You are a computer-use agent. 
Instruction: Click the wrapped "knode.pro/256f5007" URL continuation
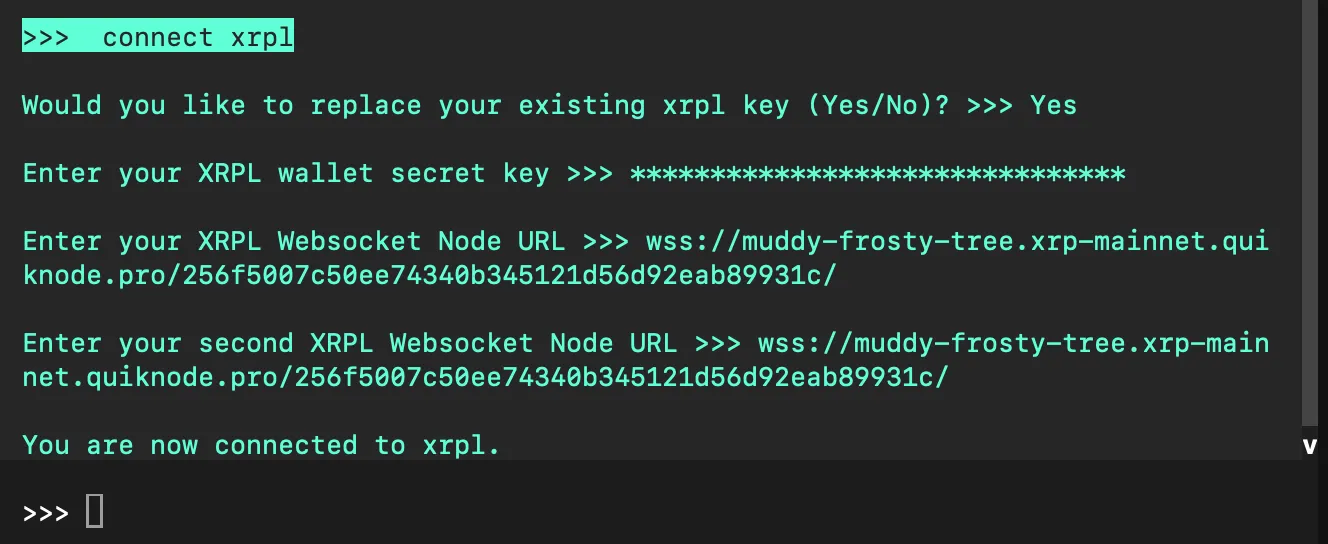[x=429, y=276]
